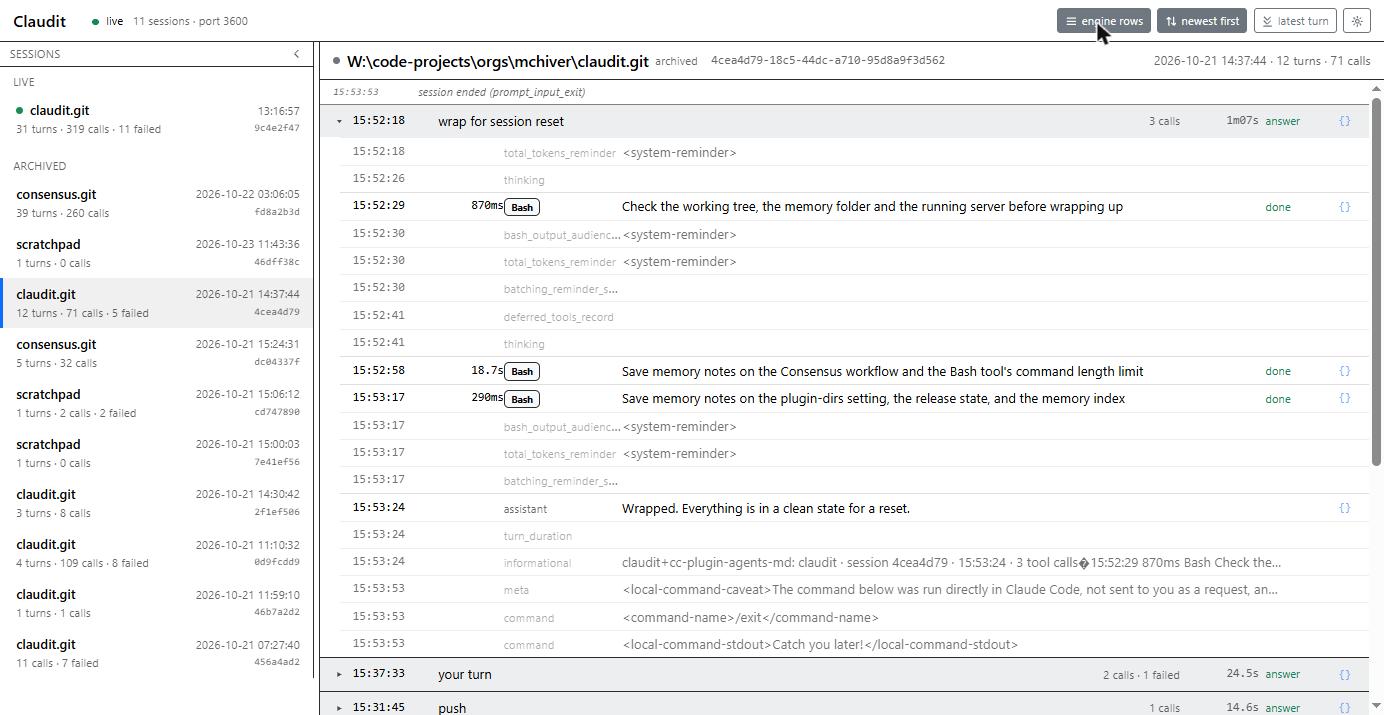Select the deferred_tools_record row

coord(854,316)
